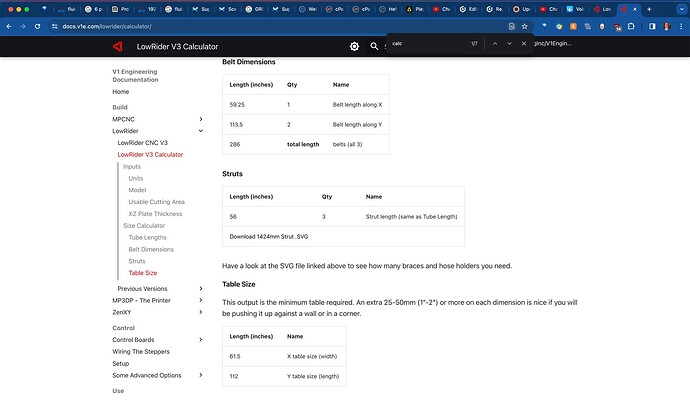
Task: Open the Setup link in the sidebar
Action: [x=121, y=363]
